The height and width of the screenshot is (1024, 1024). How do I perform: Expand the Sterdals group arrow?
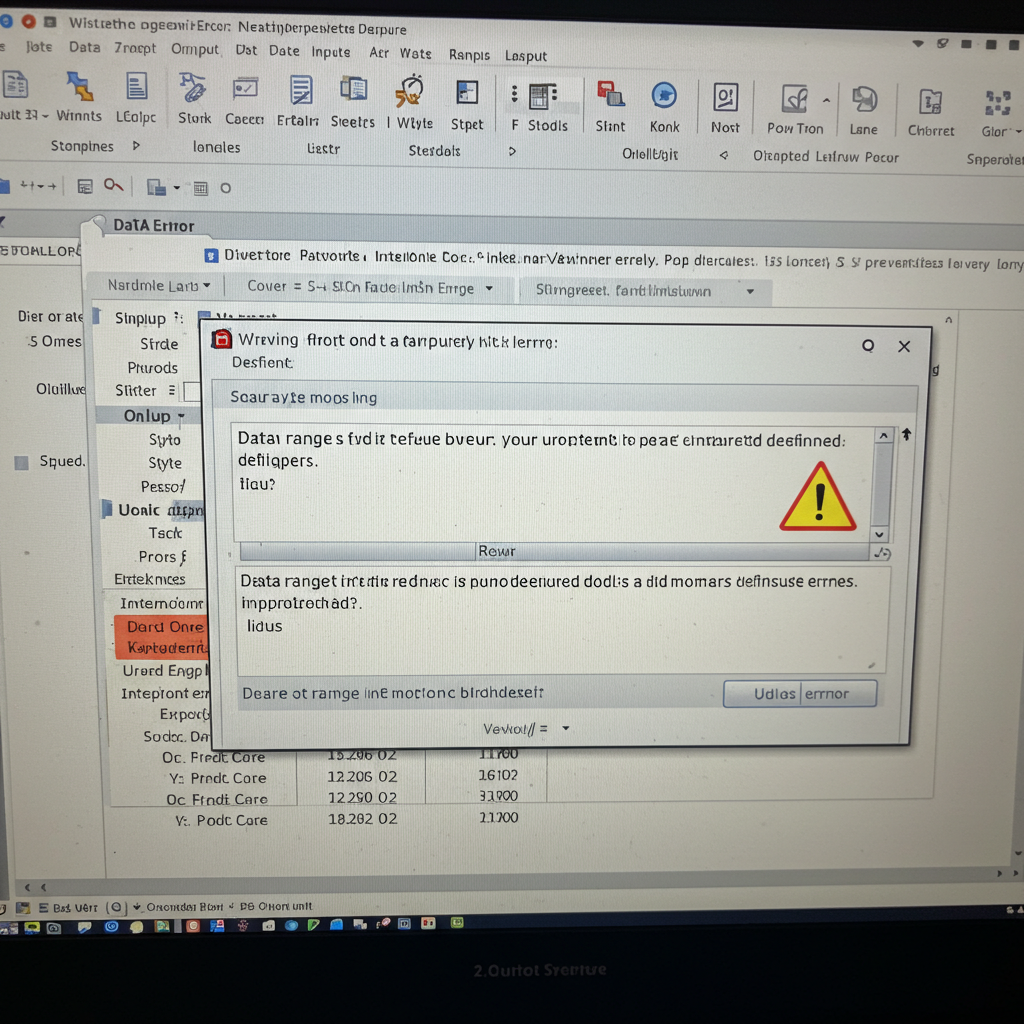point(512,152)
